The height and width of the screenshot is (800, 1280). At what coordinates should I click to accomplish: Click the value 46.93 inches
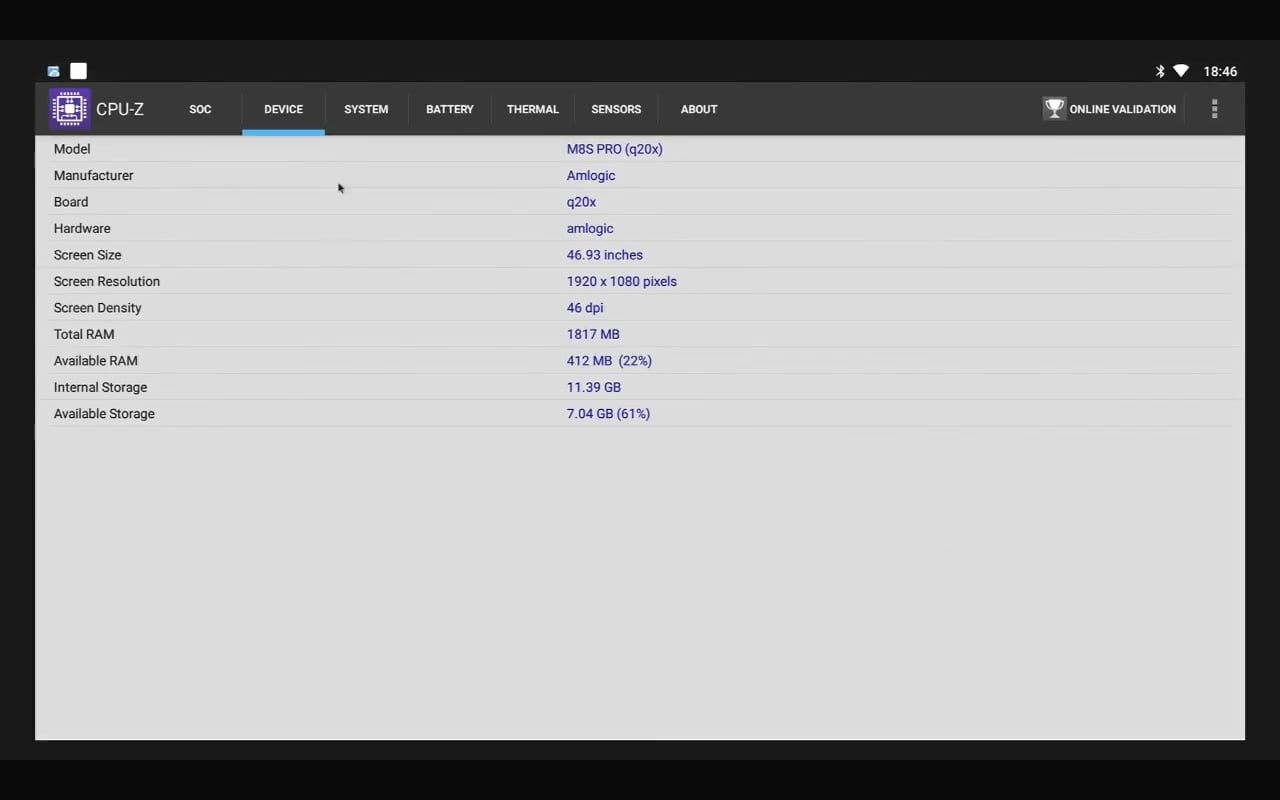coord(605,255)
